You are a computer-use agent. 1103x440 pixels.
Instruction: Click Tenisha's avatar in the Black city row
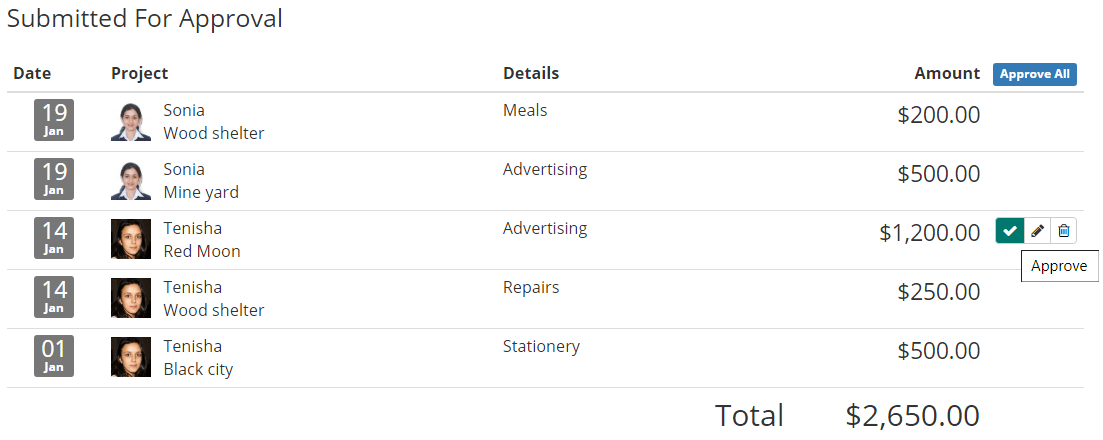click(x=131, y=357)
